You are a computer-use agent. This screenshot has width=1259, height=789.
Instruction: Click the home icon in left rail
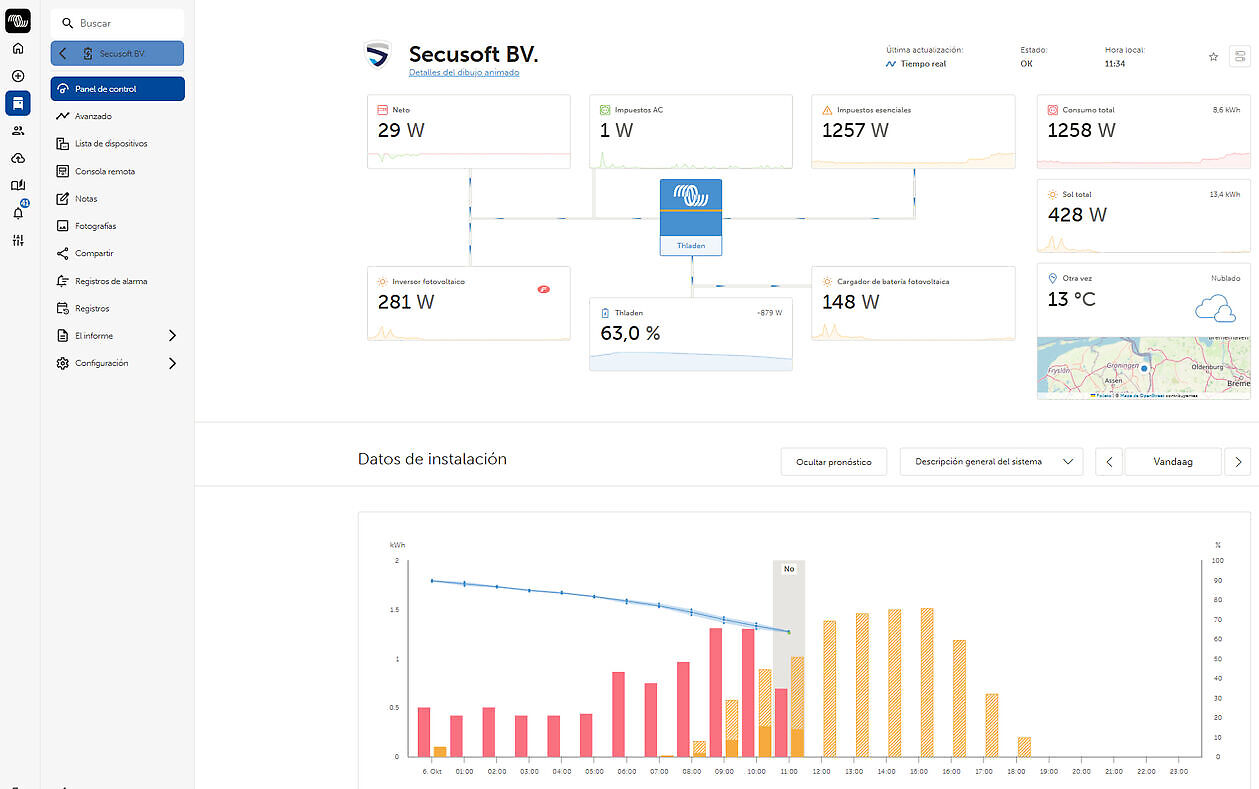tap(18, 48)
